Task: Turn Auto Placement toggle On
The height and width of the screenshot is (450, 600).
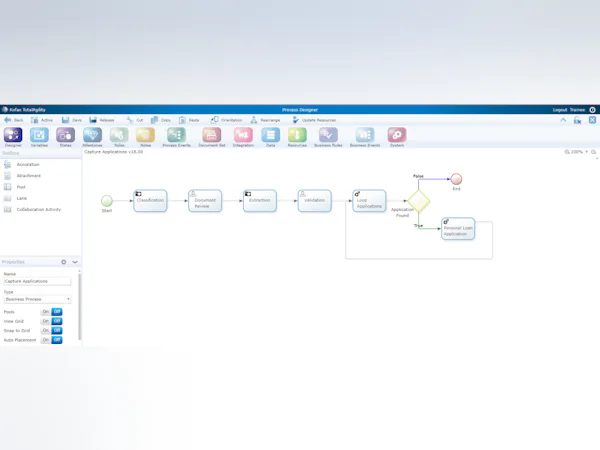Action: pos(46,340)
